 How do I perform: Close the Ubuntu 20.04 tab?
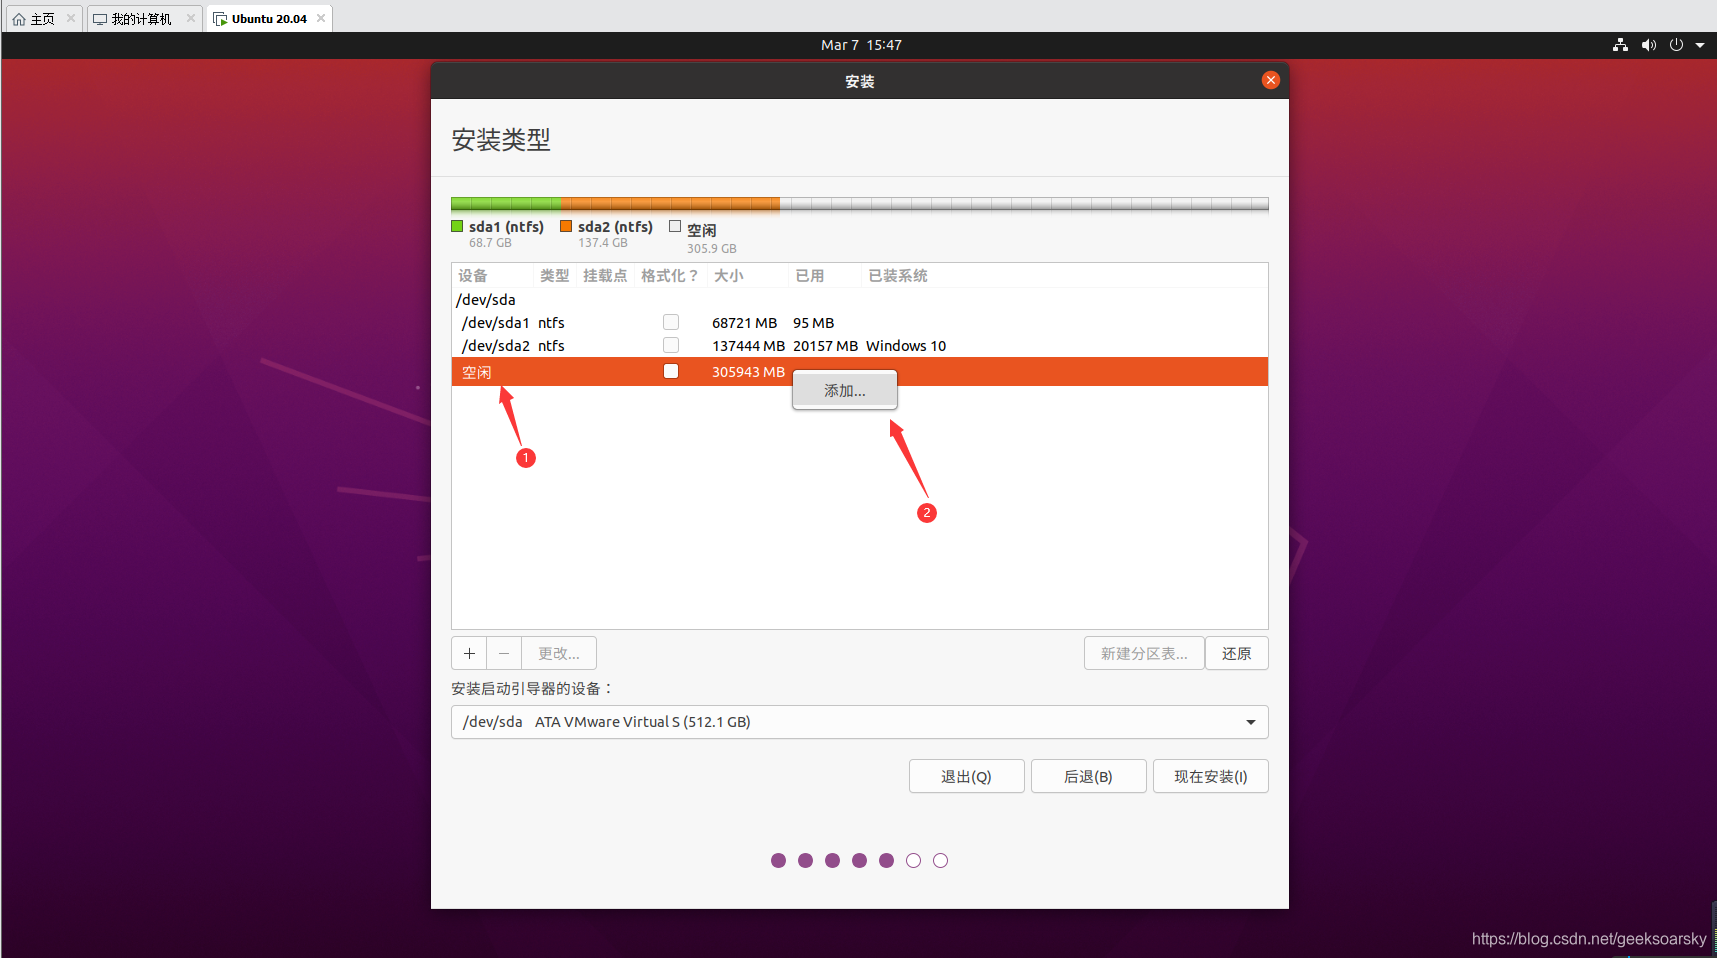tap(321, 18)
